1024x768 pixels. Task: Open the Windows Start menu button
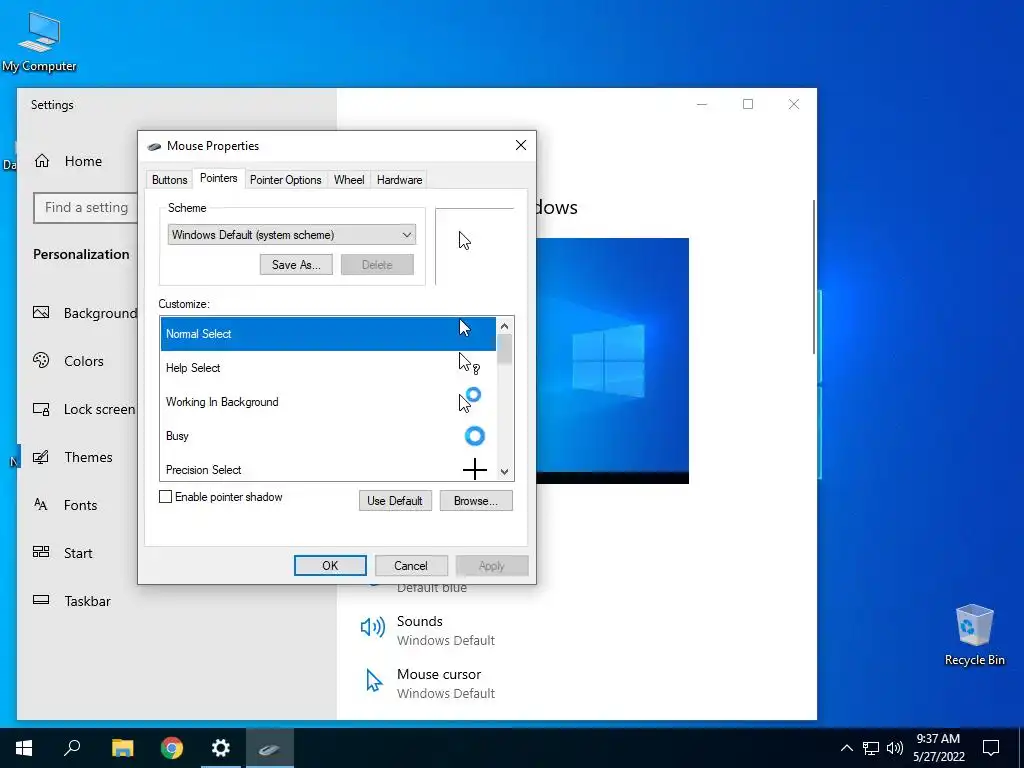pos(24,748)
